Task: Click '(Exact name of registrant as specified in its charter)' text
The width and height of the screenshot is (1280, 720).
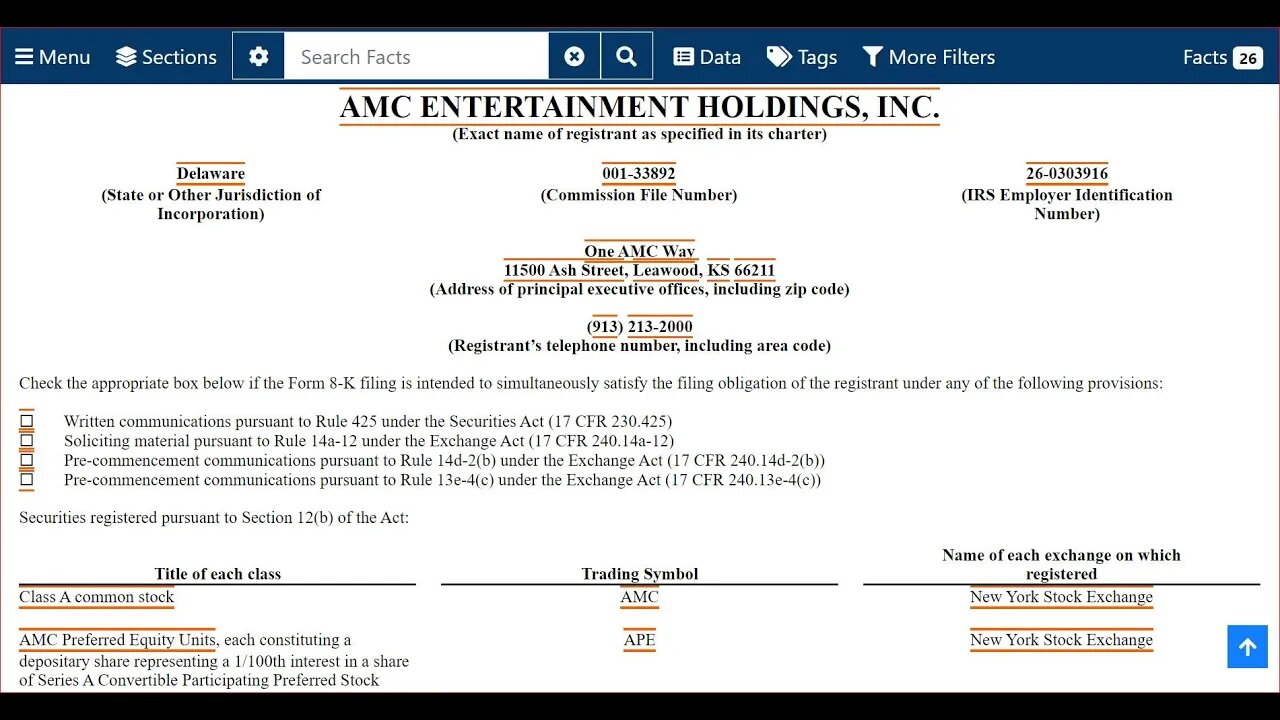Action: click(x=639, y=134)
